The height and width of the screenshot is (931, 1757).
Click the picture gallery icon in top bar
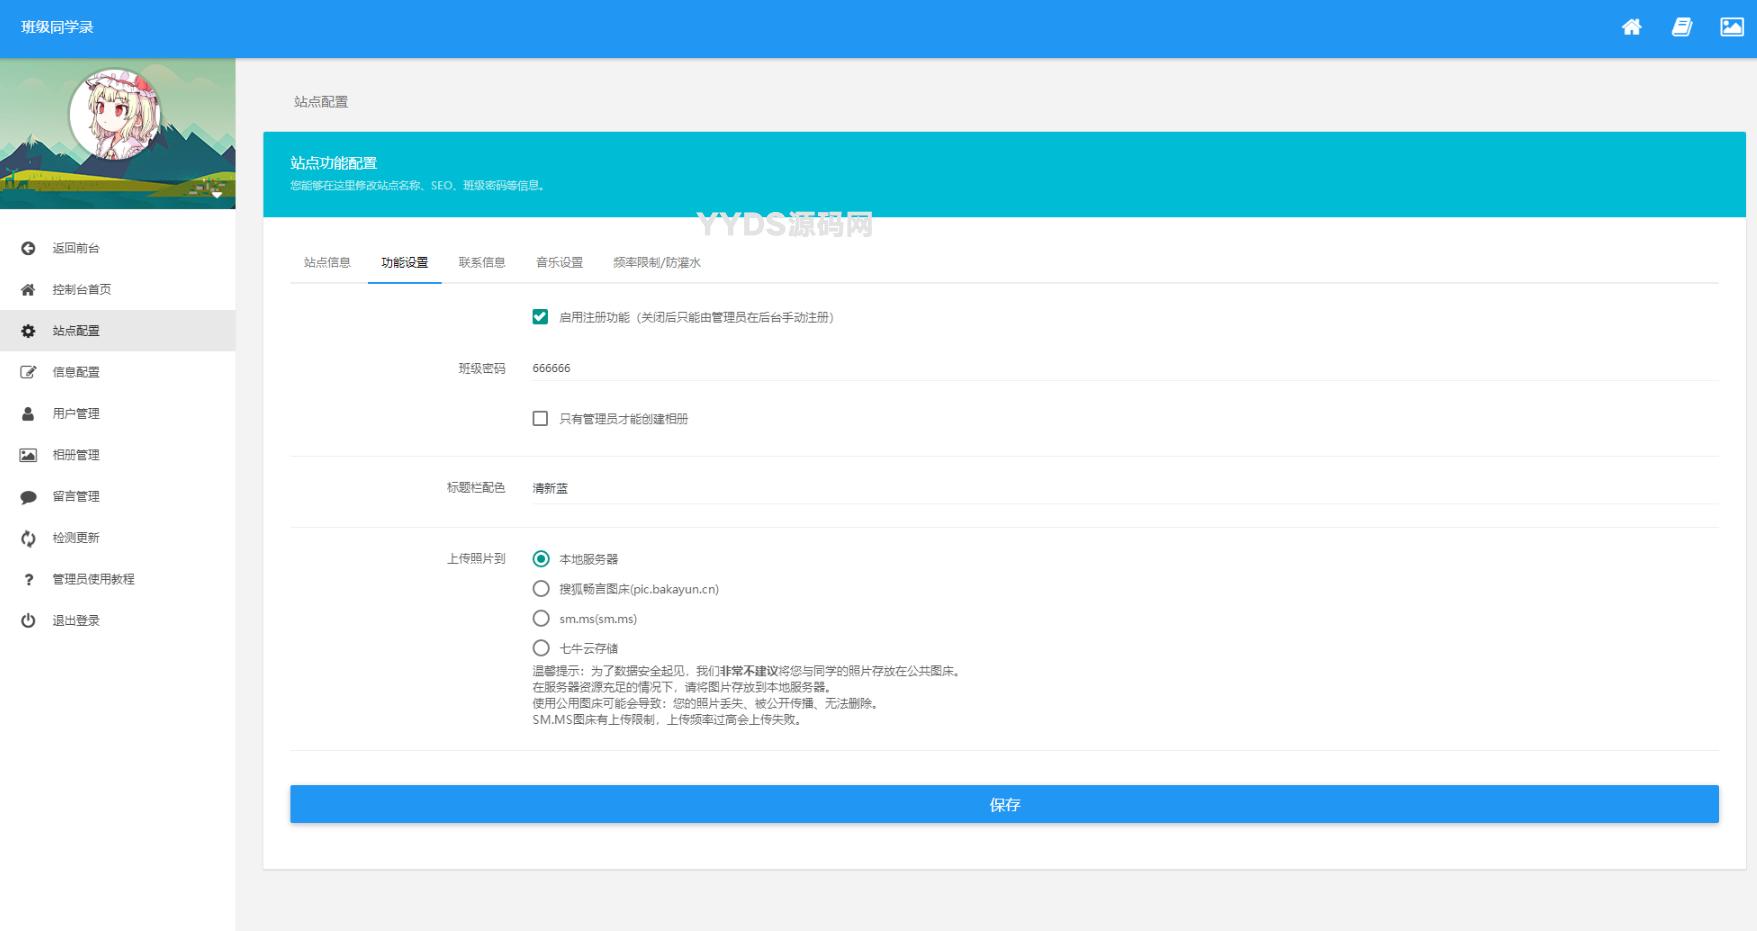[x=1732, y=27]
